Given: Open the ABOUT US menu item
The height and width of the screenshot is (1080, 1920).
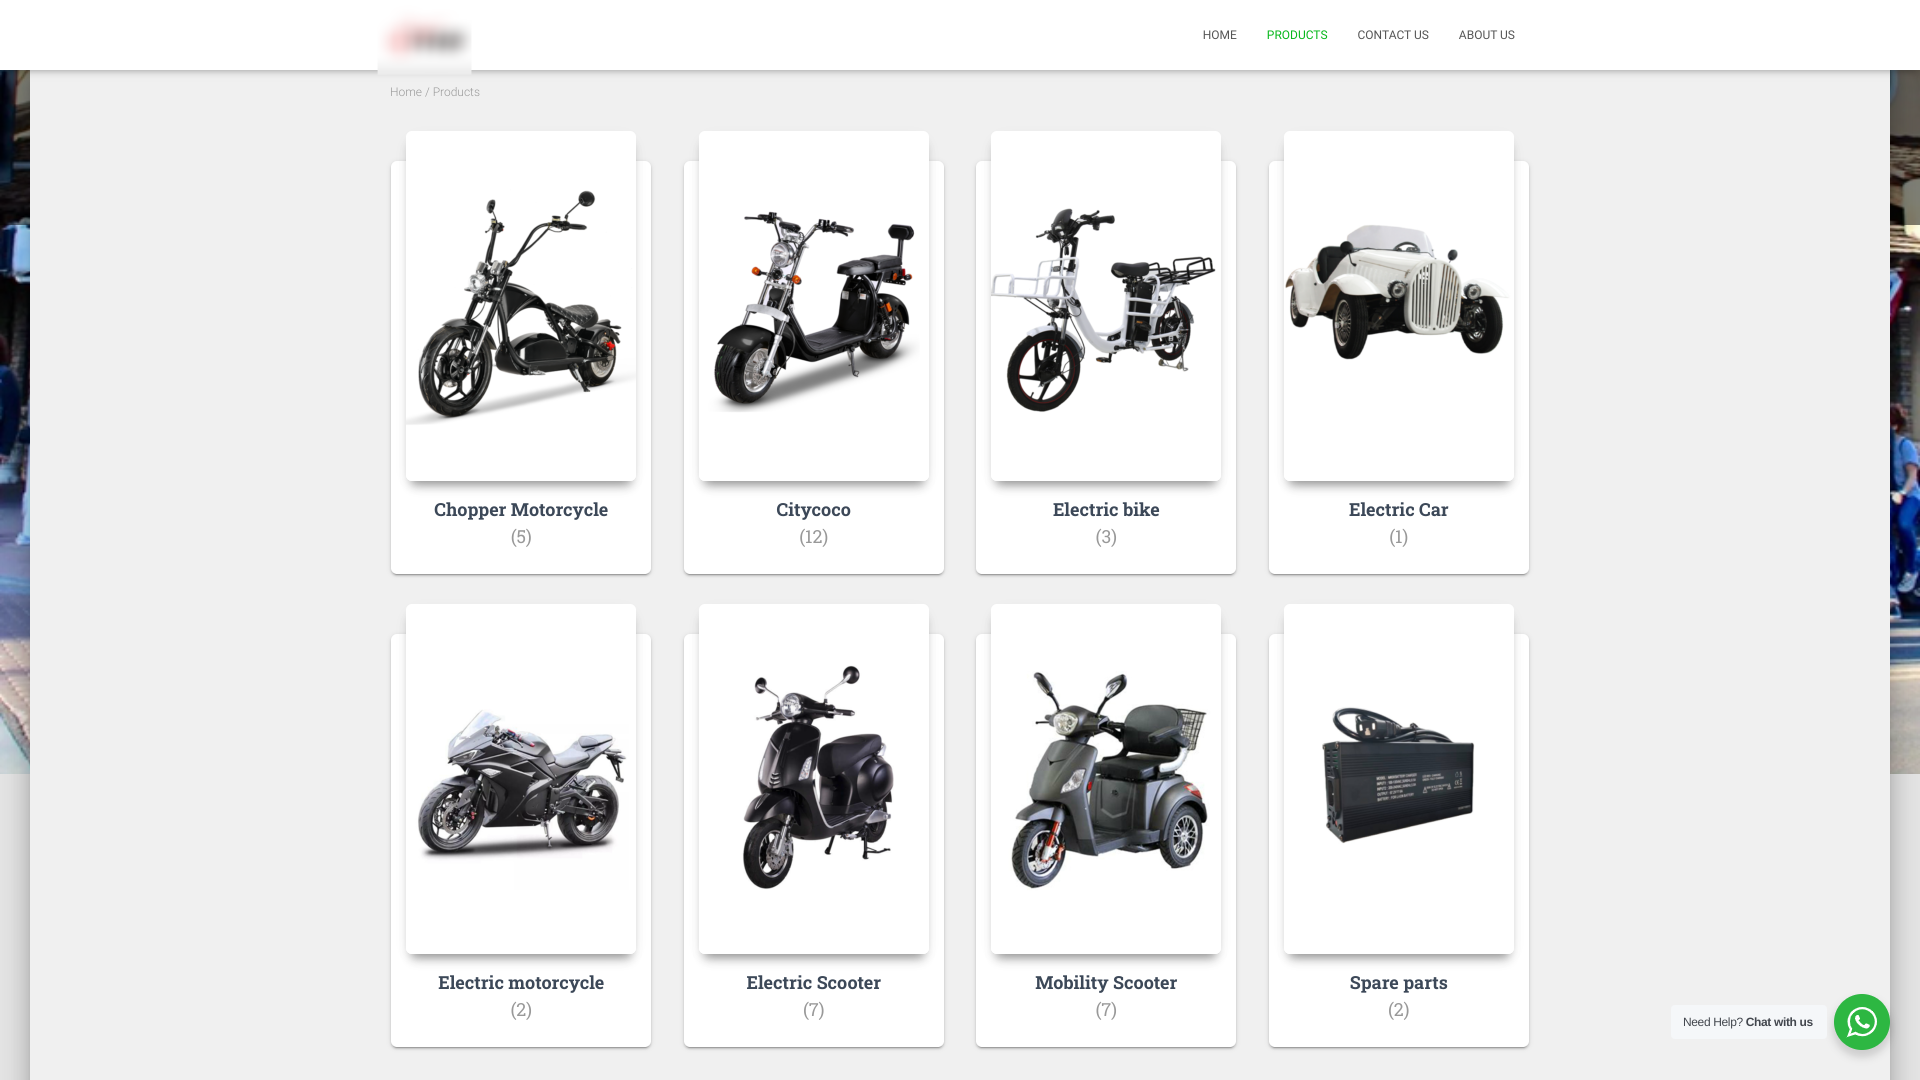Looking at the screenshot, I should (1486, 35).
